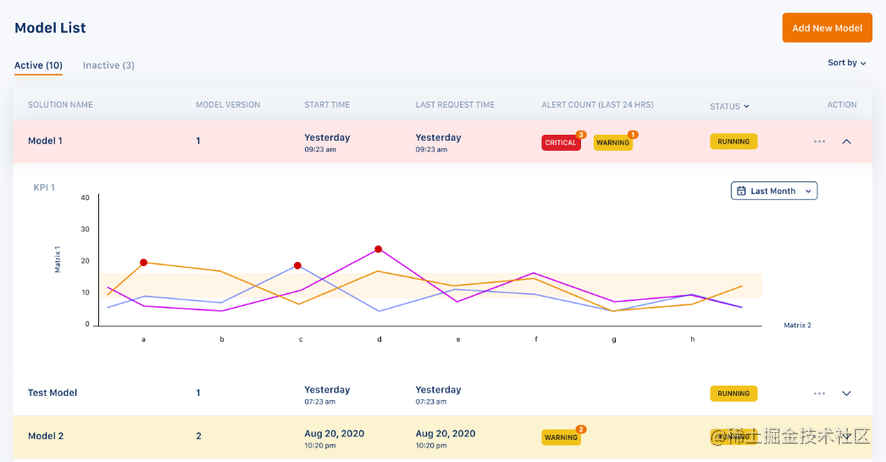Open the three-dot menu for Model 1
The image size is (886, 462).
tap(819, 142)
